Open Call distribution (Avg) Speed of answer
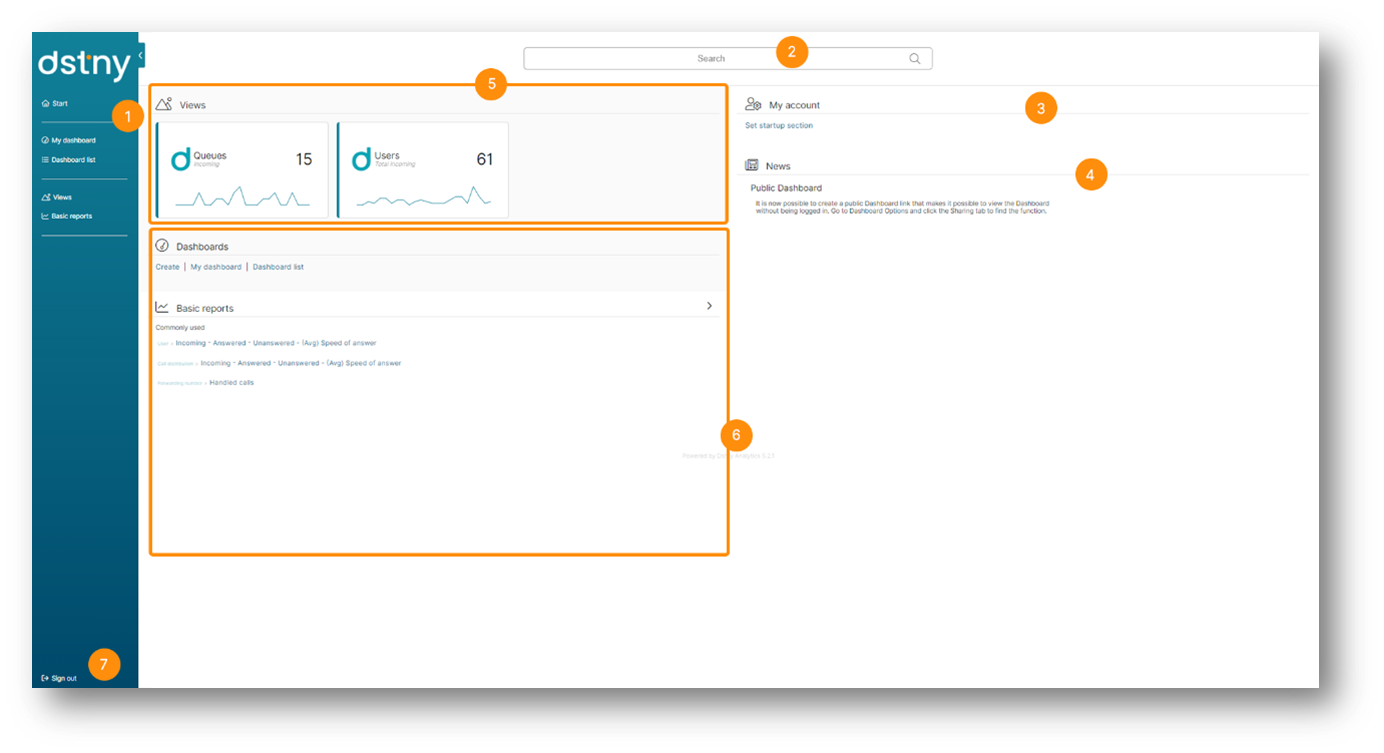The height and width of the screenshot is (753, 1384). tap(364, 363)
